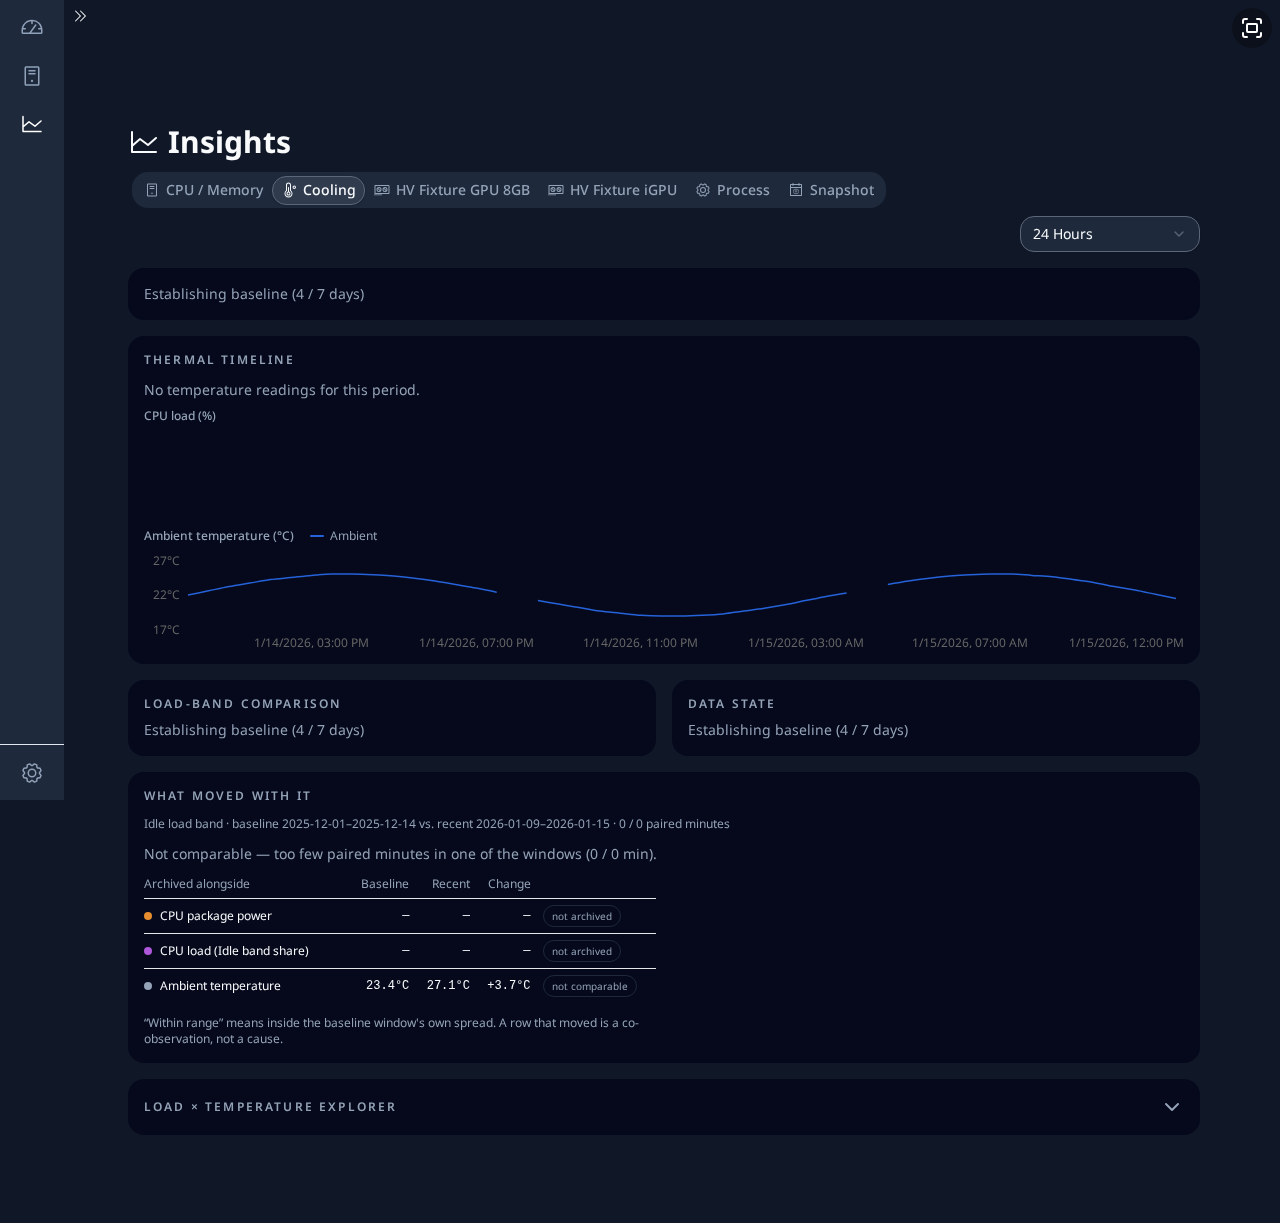
Task: Click the Recent column header
Action: [x=451, y=884]
